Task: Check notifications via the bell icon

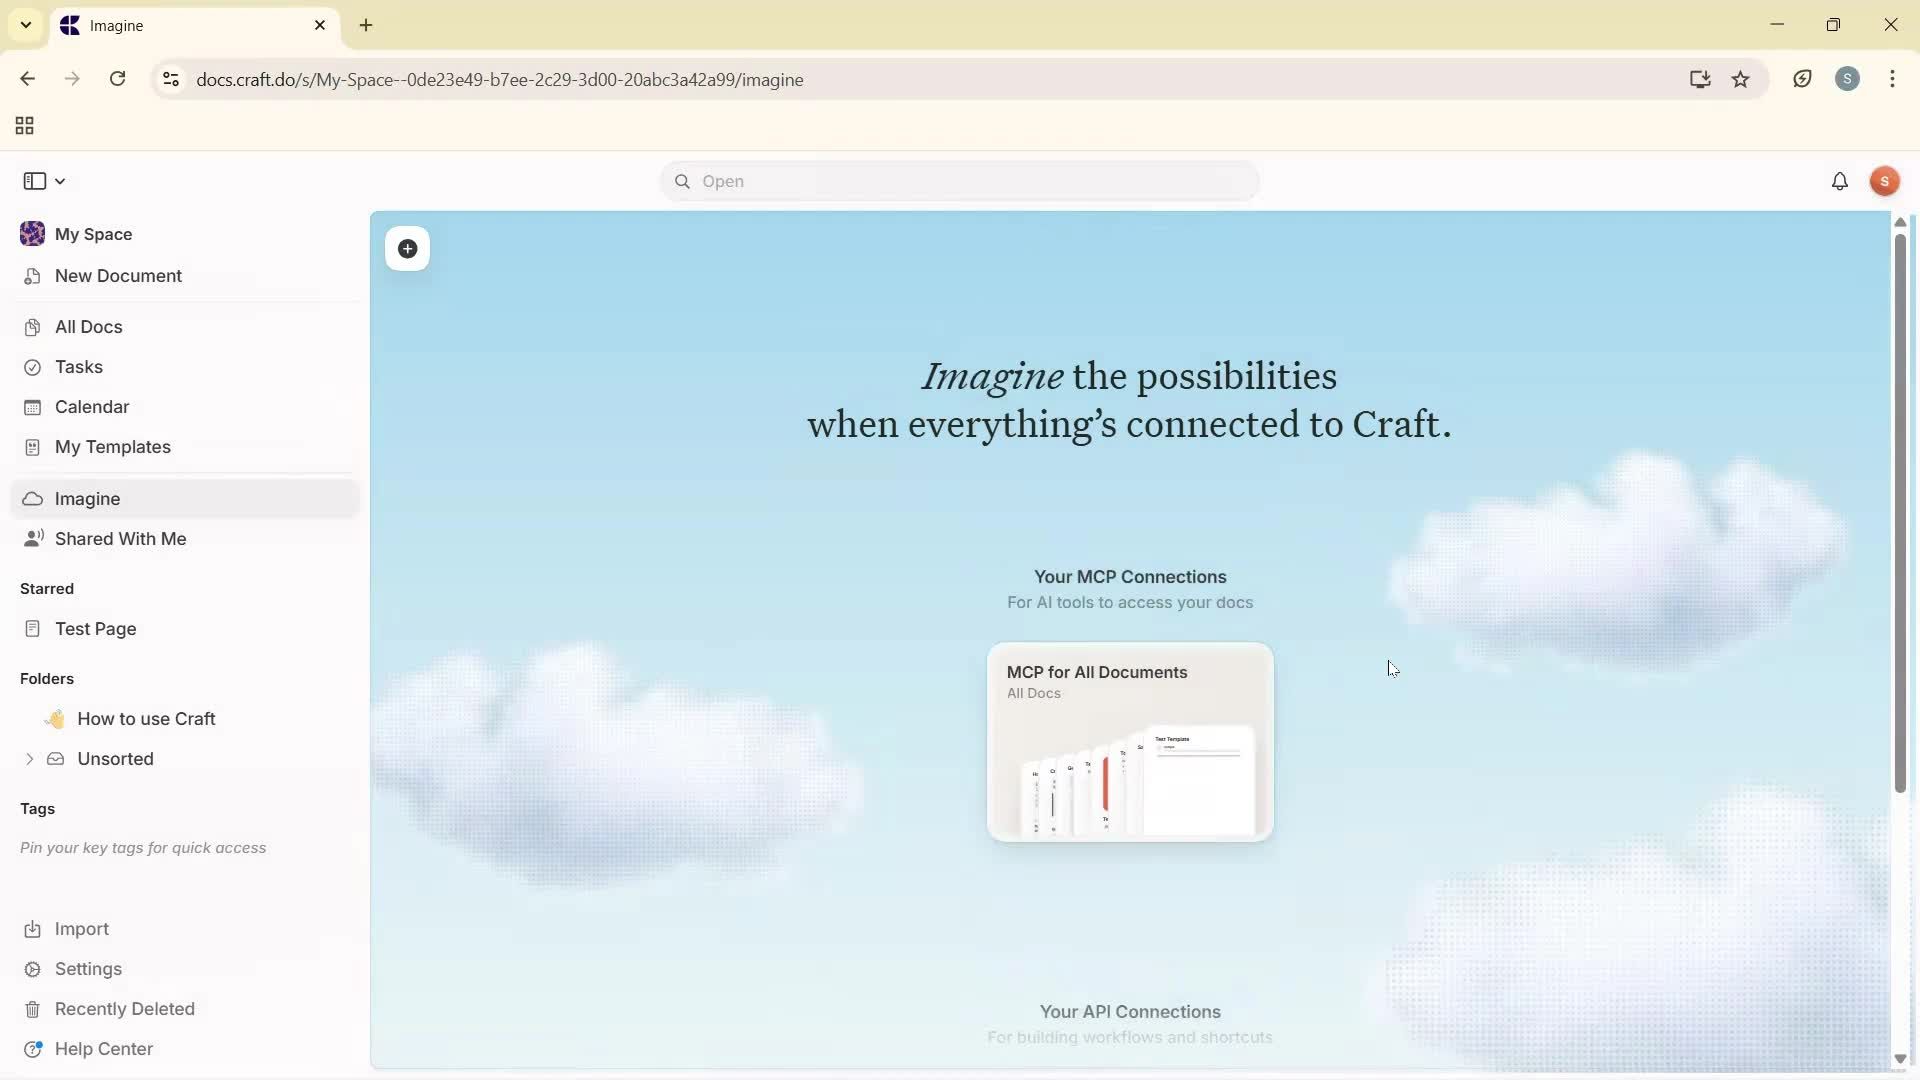Action: [x=1841, y=181]
